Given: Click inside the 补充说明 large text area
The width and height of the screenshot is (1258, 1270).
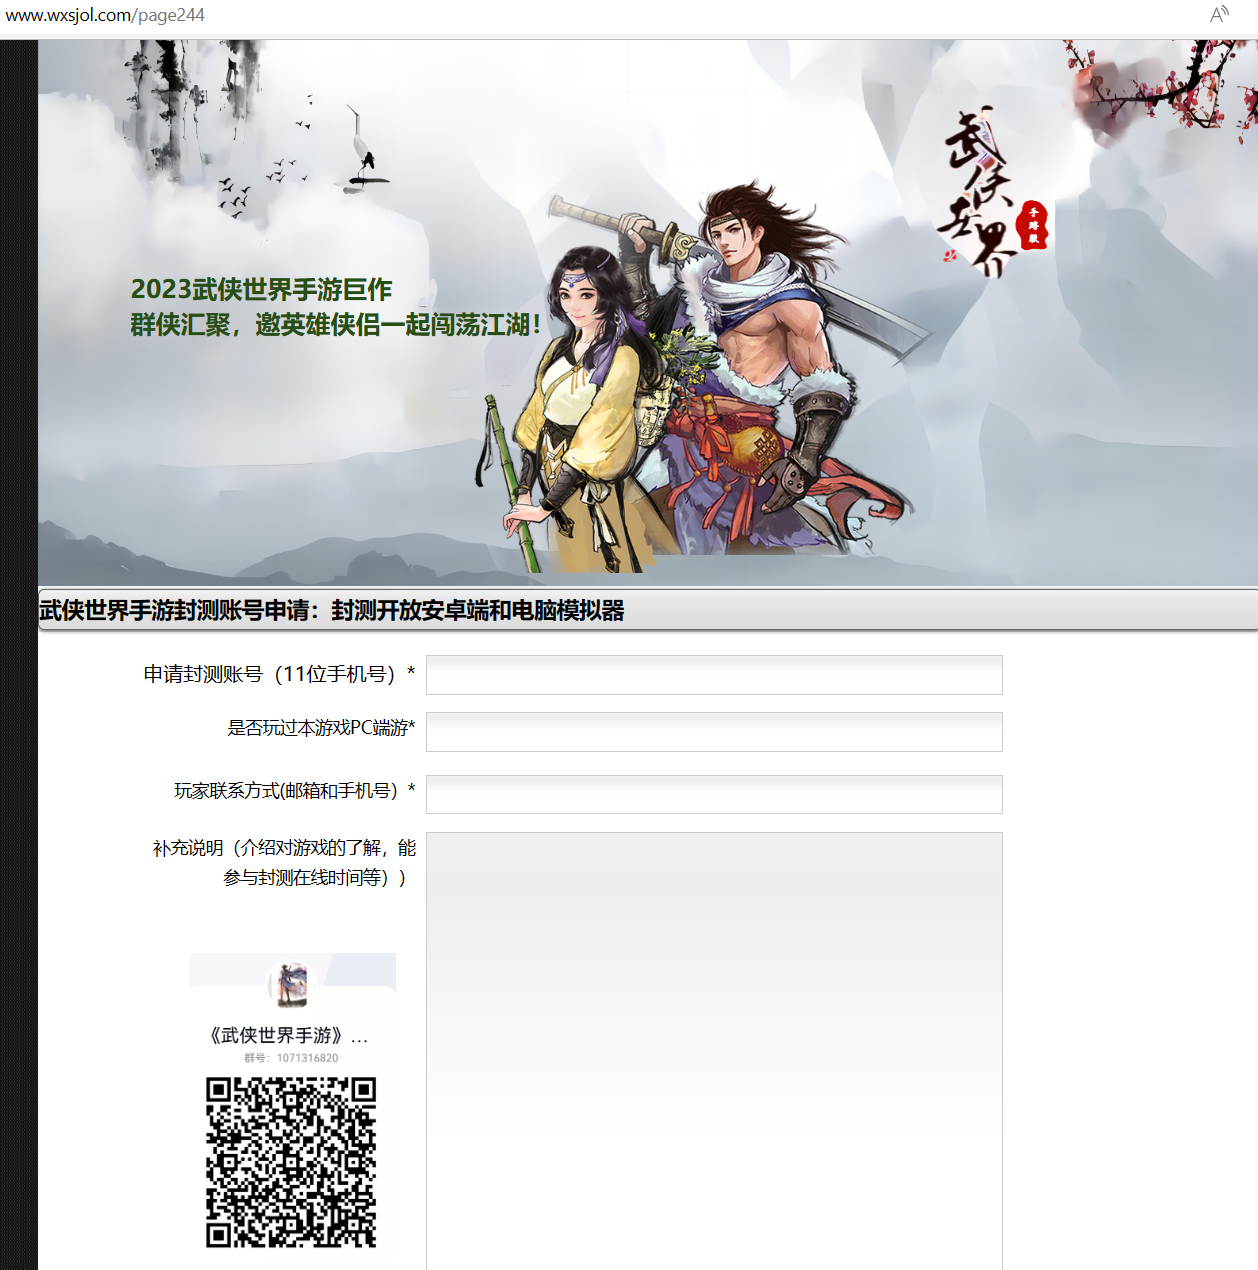Looking at the screenshot, I should 714,1051.
